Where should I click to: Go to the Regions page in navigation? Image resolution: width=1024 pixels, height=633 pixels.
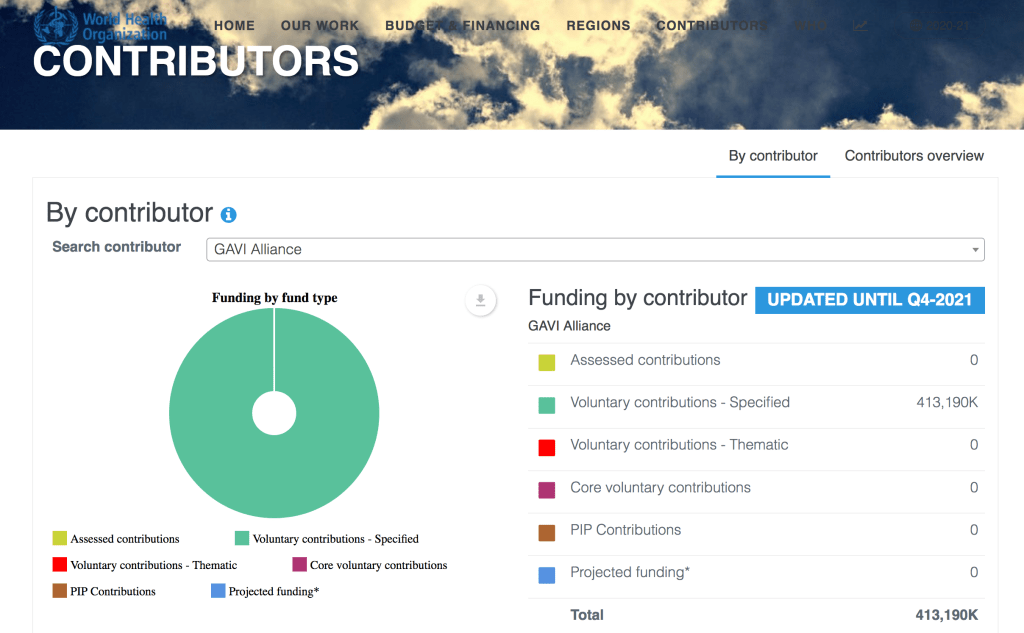(598, 26)
